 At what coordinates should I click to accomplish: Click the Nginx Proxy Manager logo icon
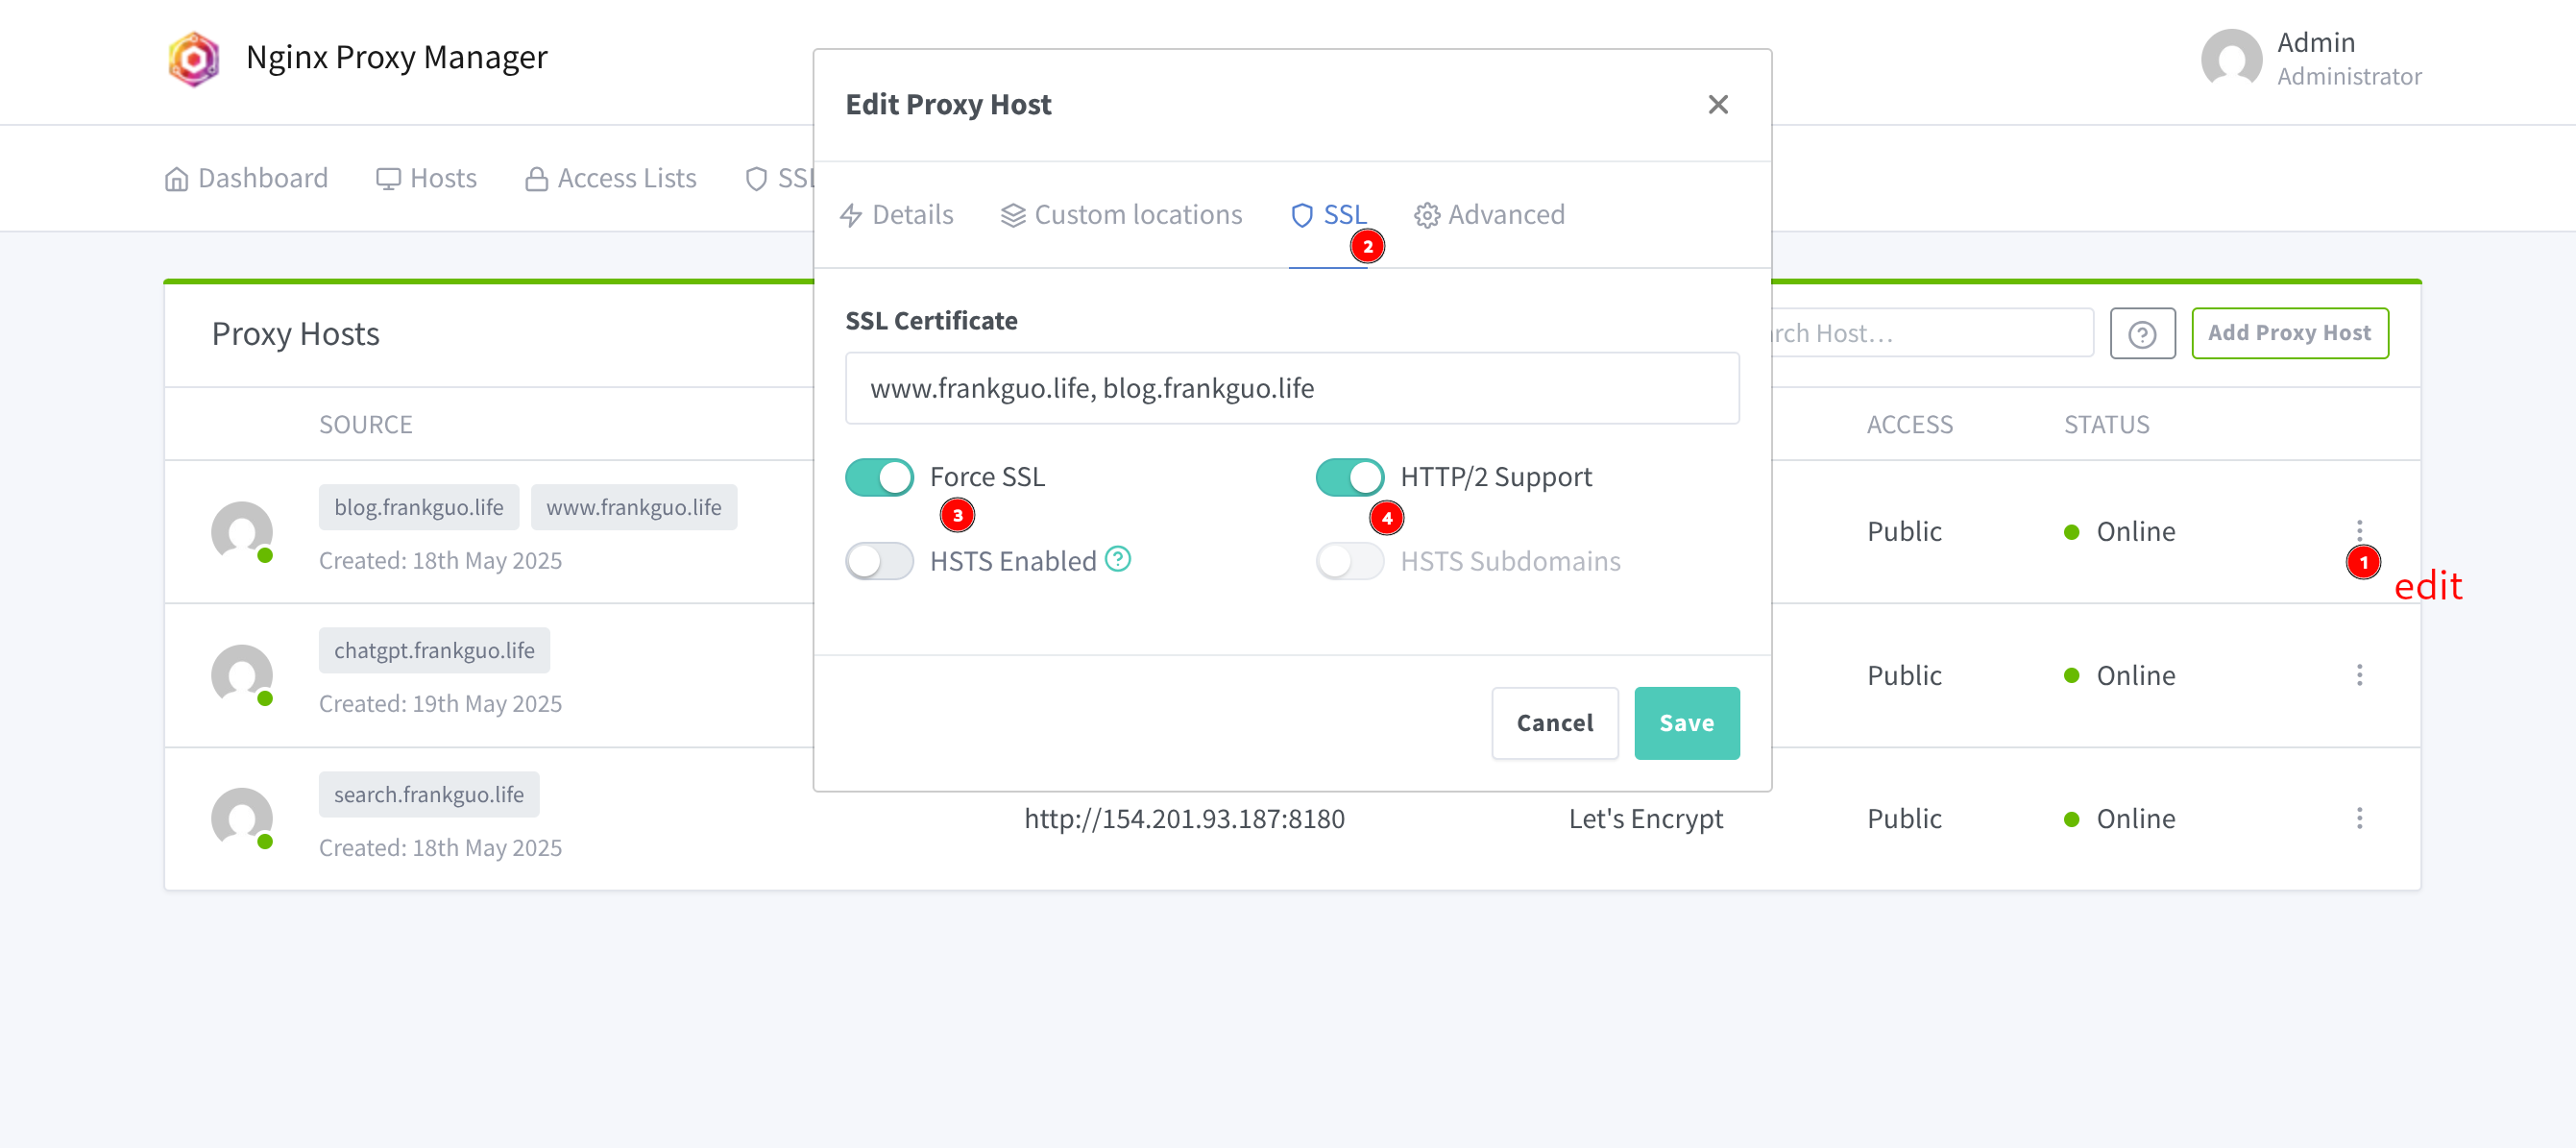coord(194,59)
